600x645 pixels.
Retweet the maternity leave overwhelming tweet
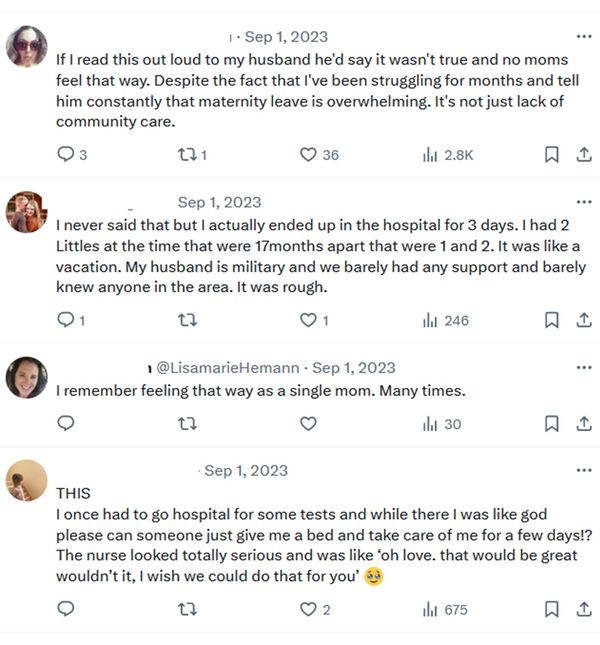(186, 155)
